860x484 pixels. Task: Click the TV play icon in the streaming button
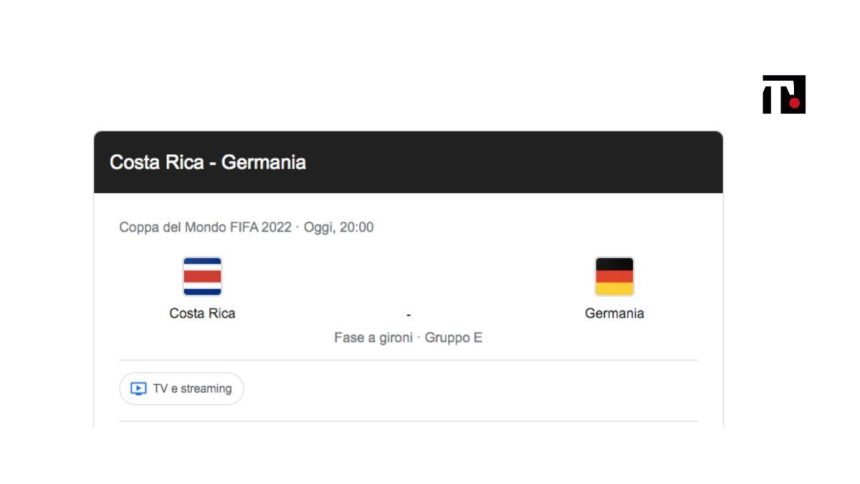tap(139, 389)
